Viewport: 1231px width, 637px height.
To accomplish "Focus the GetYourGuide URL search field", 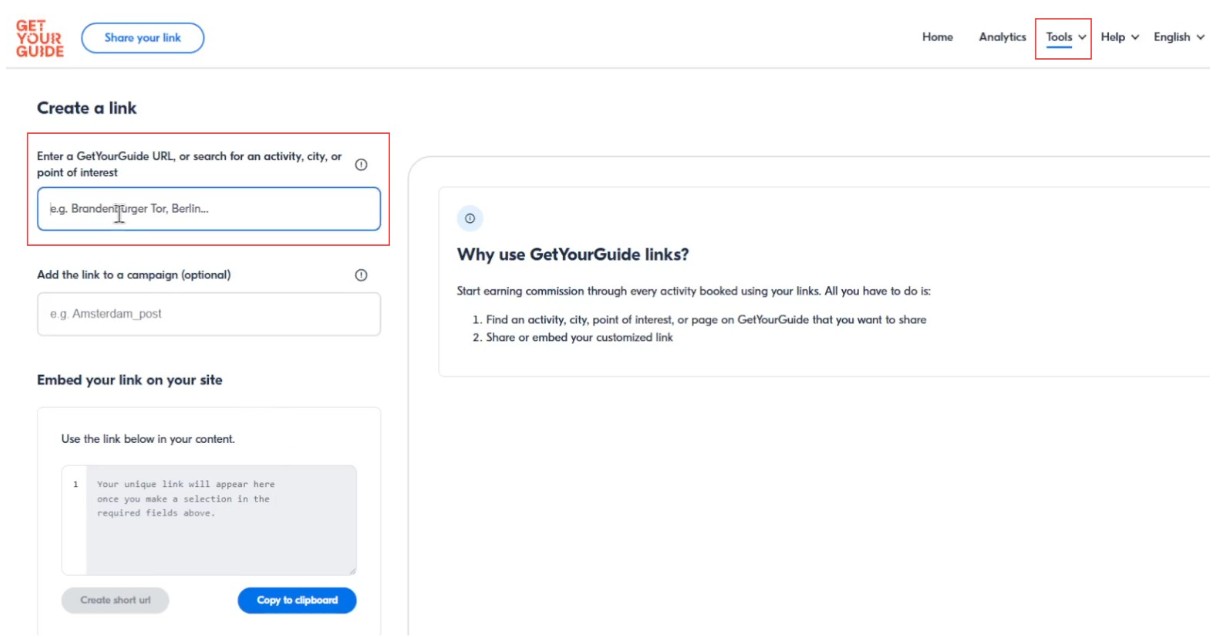I will pos(209,210).
